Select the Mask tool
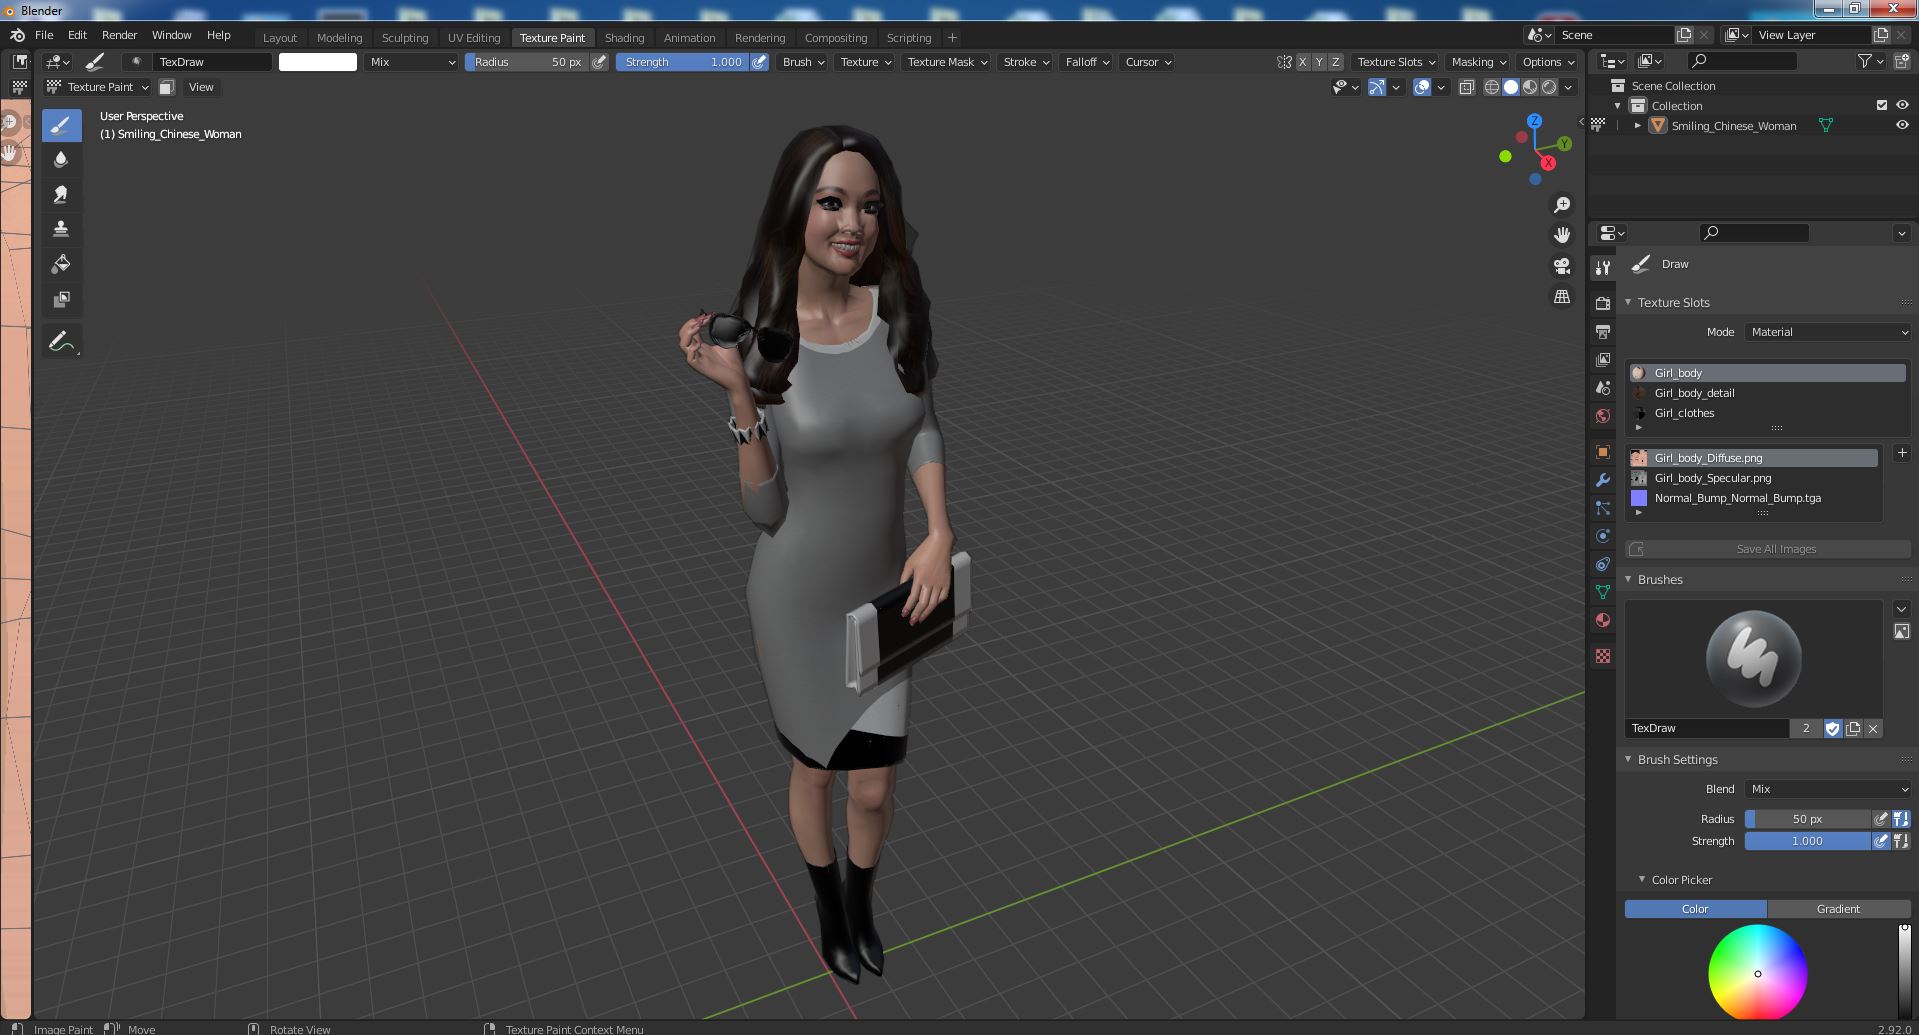The height and width of the screenshot is (1035, 1919). (61, 299)
